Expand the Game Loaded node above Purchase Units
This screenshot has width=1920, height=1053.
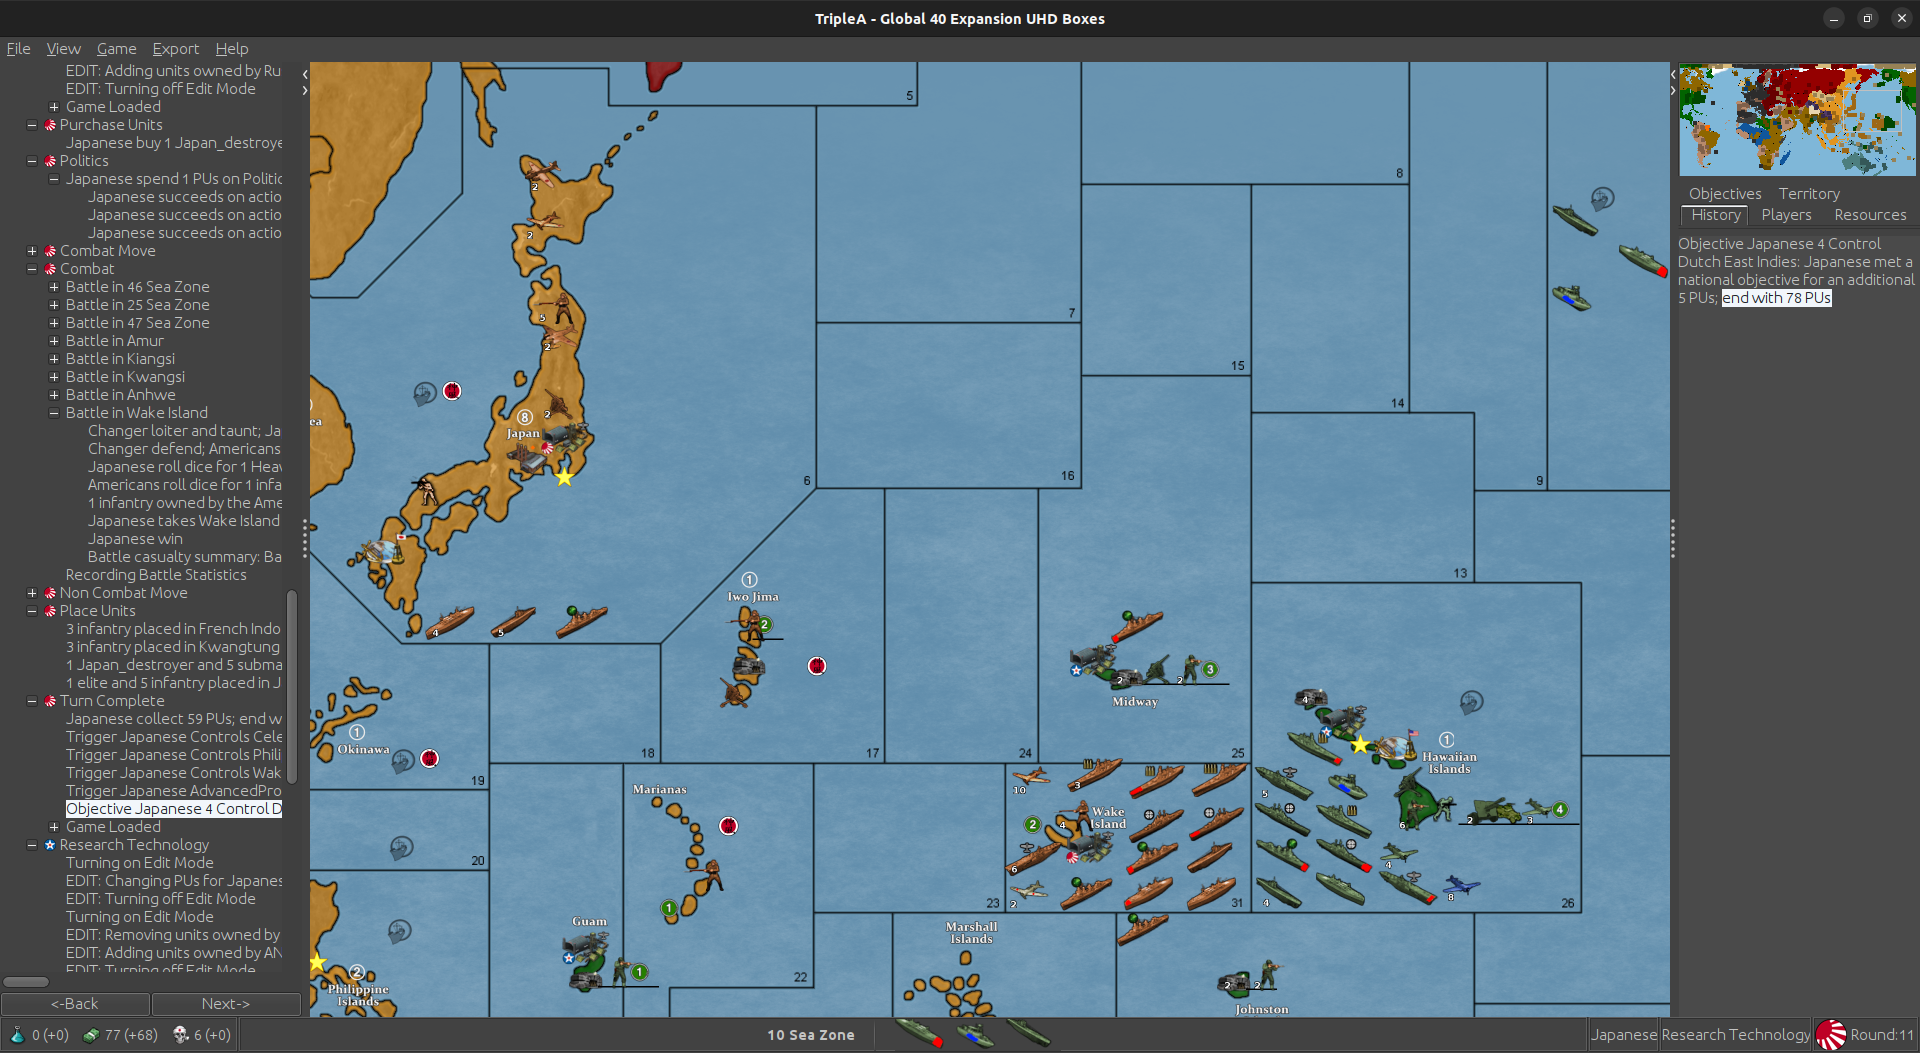coord(54,107)
